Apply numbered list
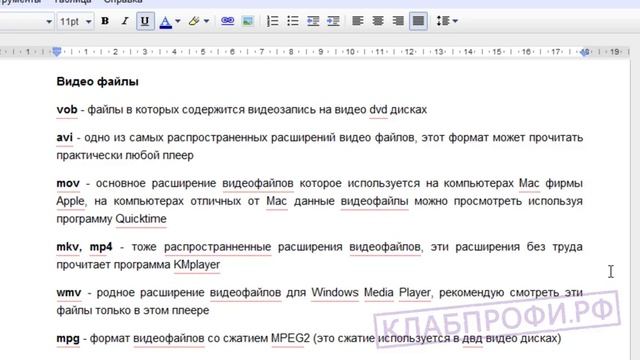This screenshot has width=640, height=360. pos(272,21)
